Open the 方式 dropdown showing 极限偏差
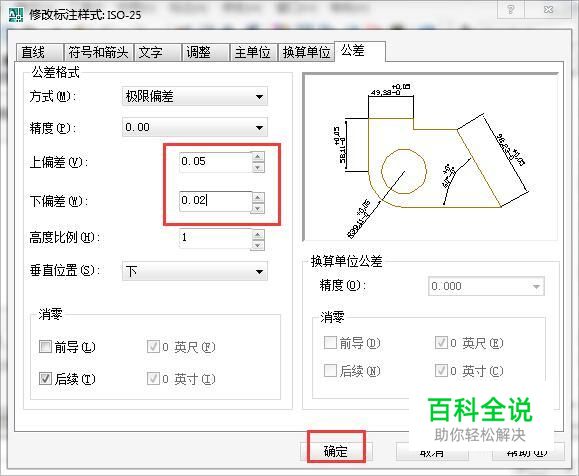This screenshot has width=579, height=476. (x=195, y=96)
